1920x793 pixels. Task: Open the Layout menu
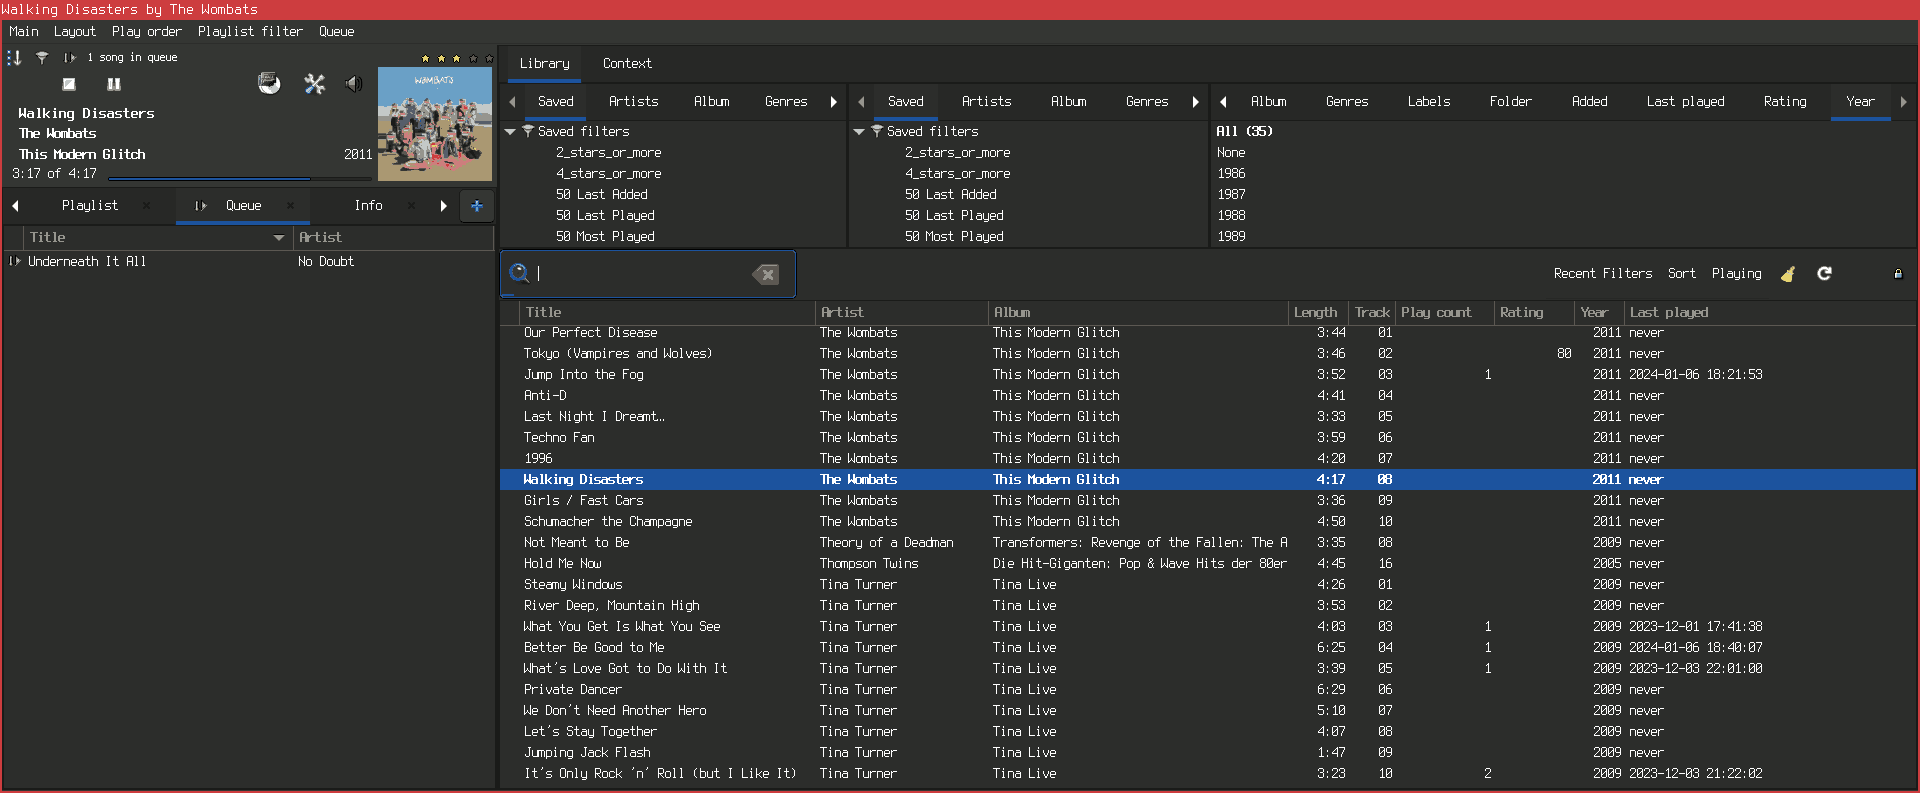75,31
